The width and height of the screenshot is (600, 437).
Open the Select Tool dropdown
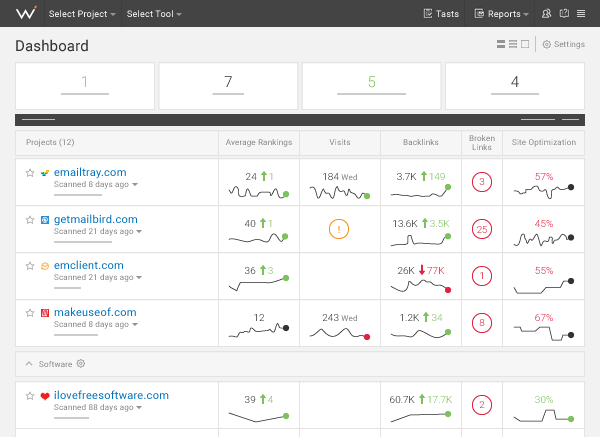pos(154,14)
